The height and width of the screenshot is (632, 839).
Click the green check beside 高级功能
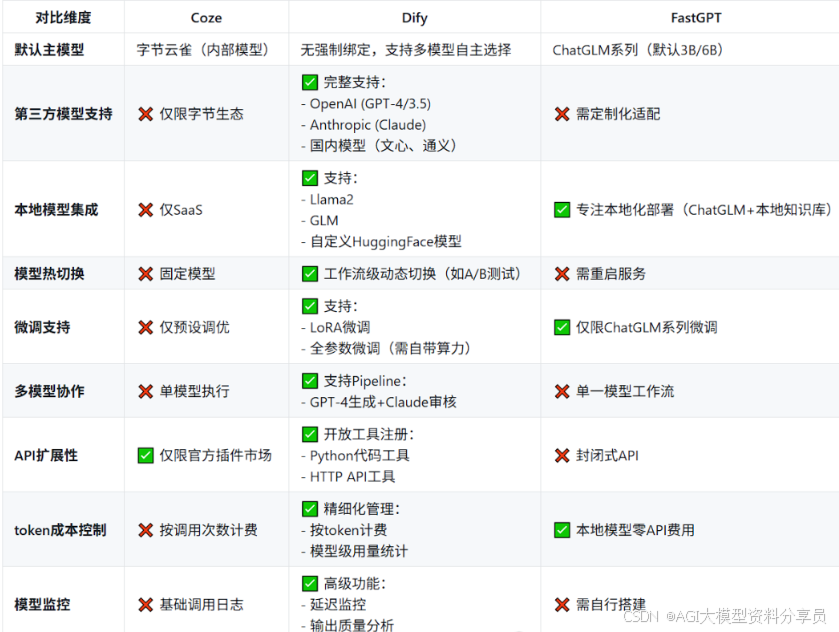click(x=310, y=583)
